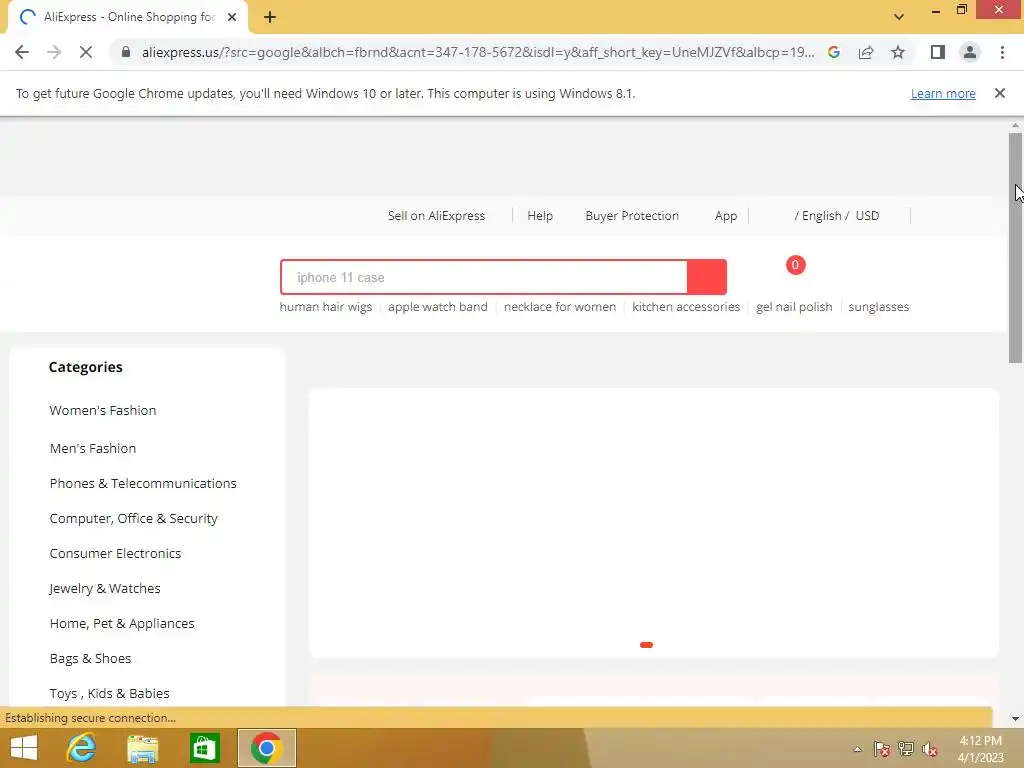This screenshot has width=1024, height=768.
Task: Bookmark this tab with star icon
Action: coord(898,52)
